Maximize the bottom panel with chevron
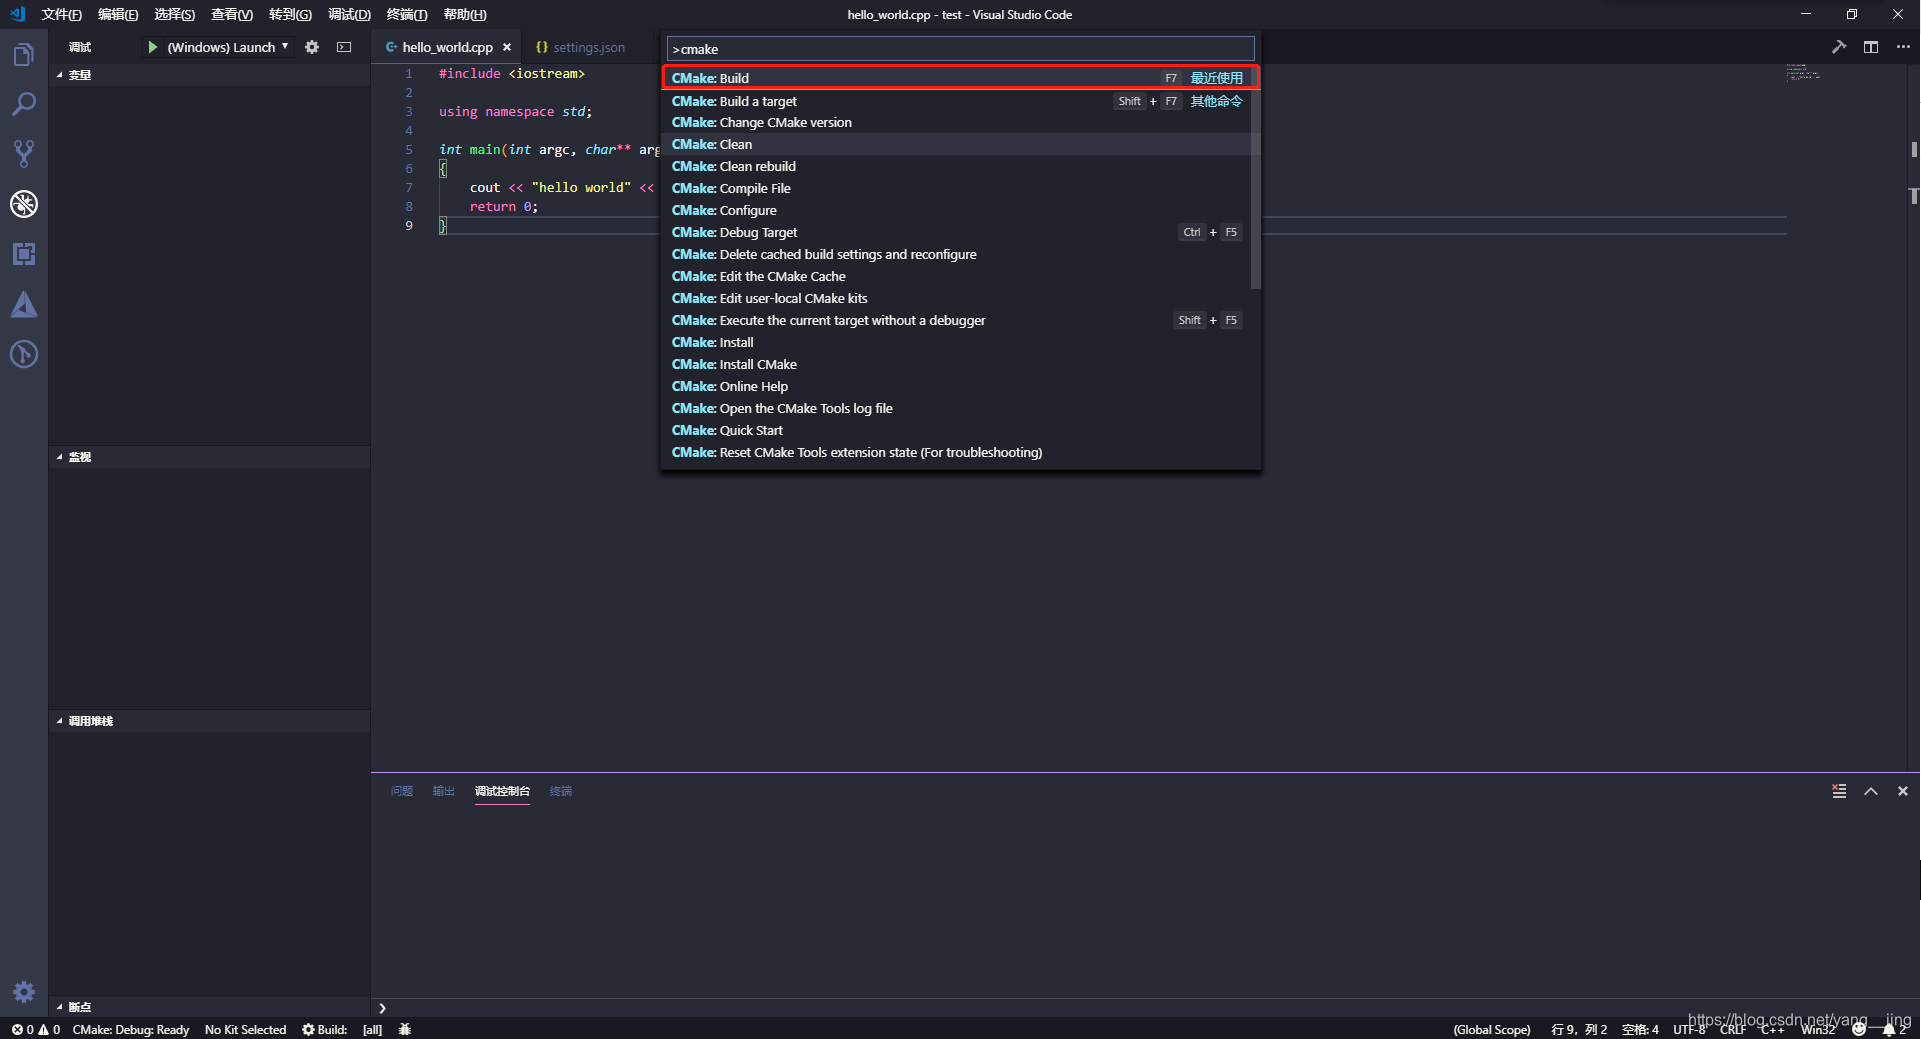The height and width of the screenshot is (1039, 1921). 1871,791
